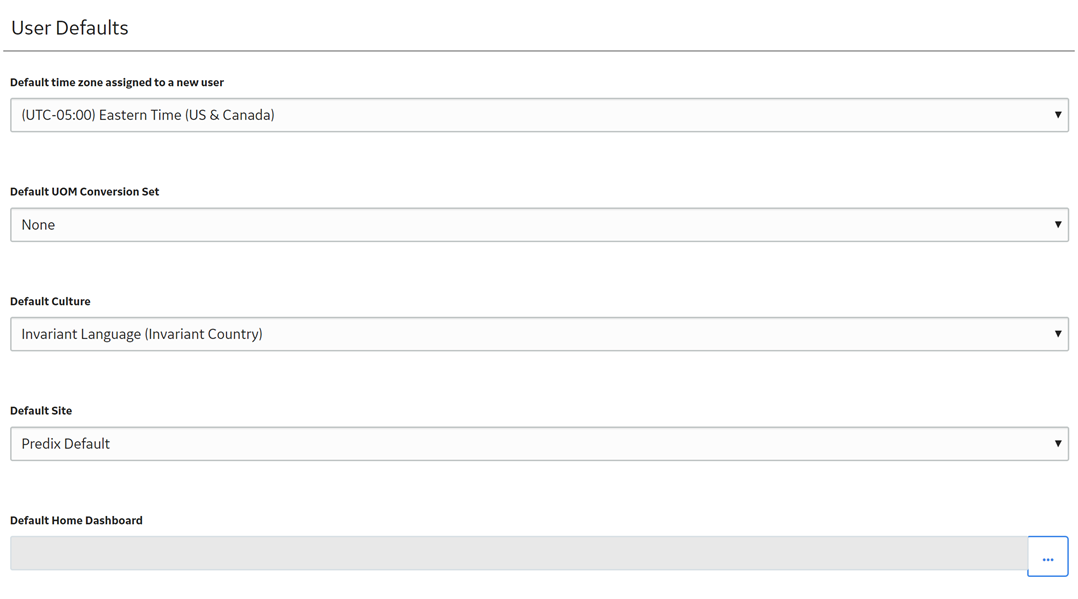The width and height of the screenshot is (1078, 599).
Task: Click the UOM Conversion Set arrow icon
Action: [1057, 224]
